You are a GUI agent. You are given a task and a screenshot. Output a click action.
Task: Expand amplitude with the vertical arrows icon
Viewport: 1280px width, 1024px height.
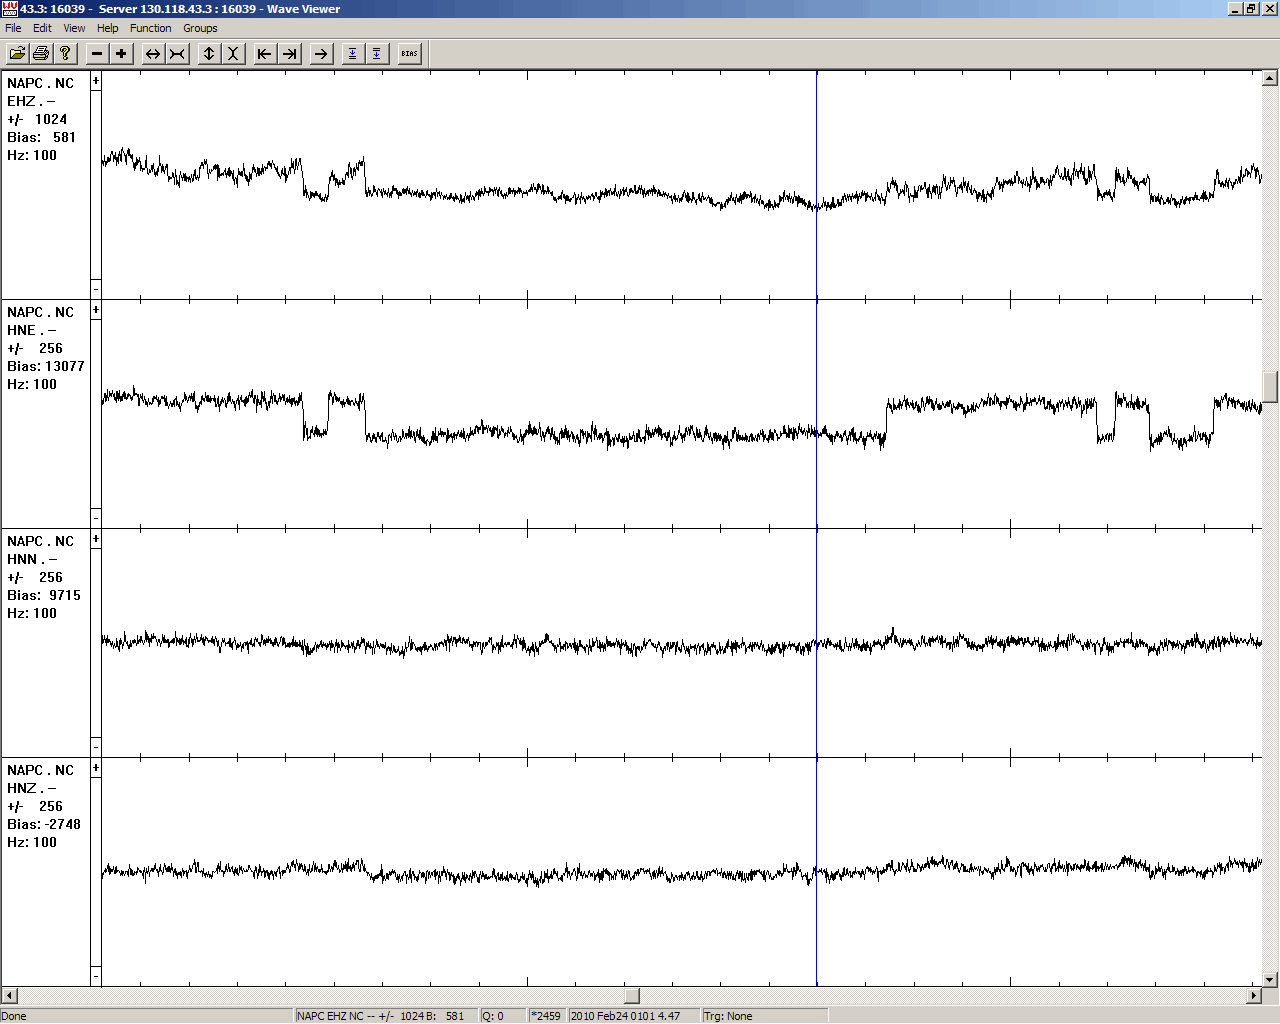pyautogui.click(x=209, y=53)
